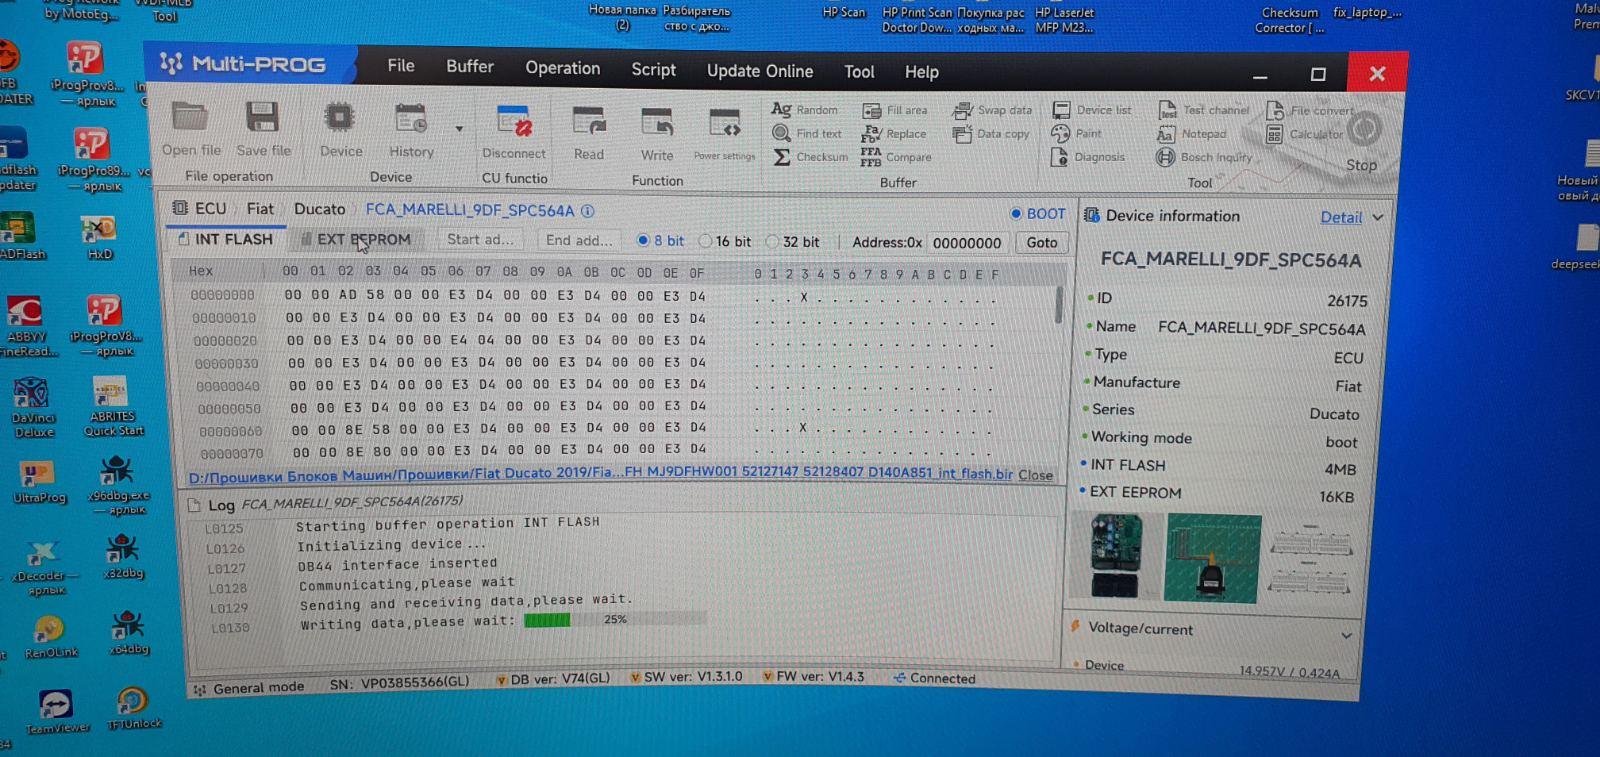Open the TeamViewer desktop icon
1600x757 pixels.
pos(56,711)
